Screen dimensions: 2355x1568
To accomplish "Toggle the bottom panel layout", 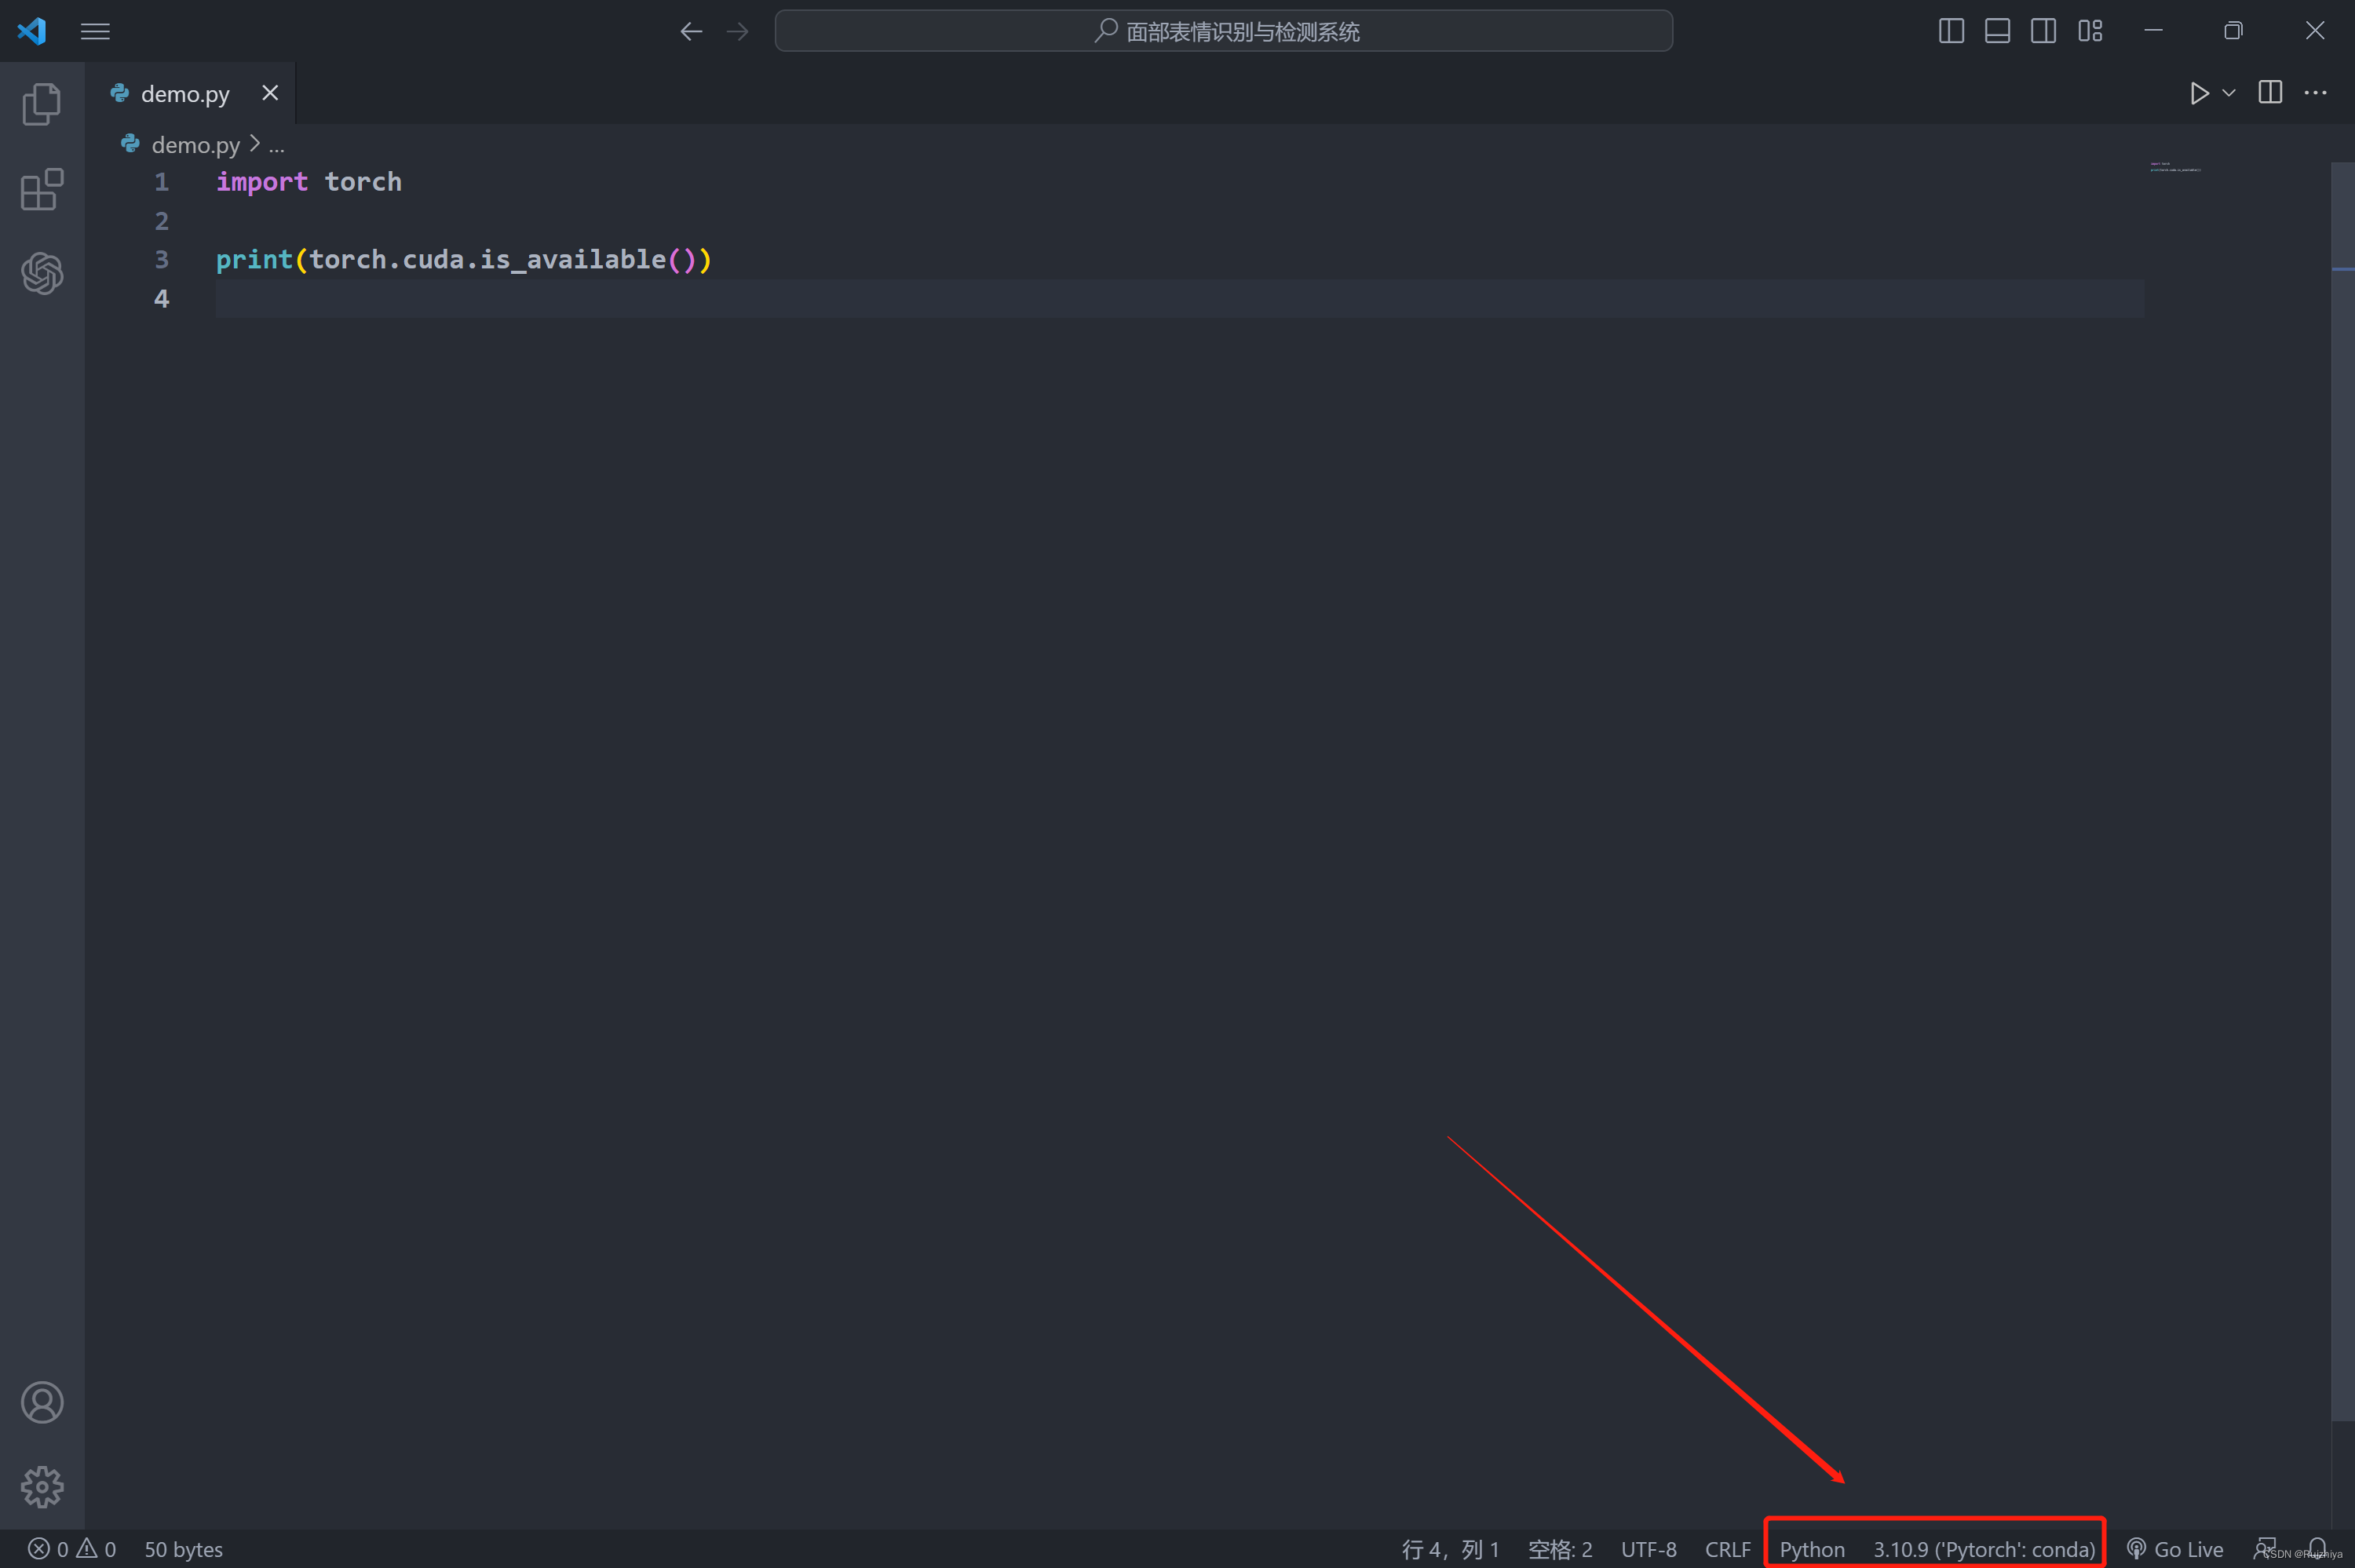I will (1997, 31).
